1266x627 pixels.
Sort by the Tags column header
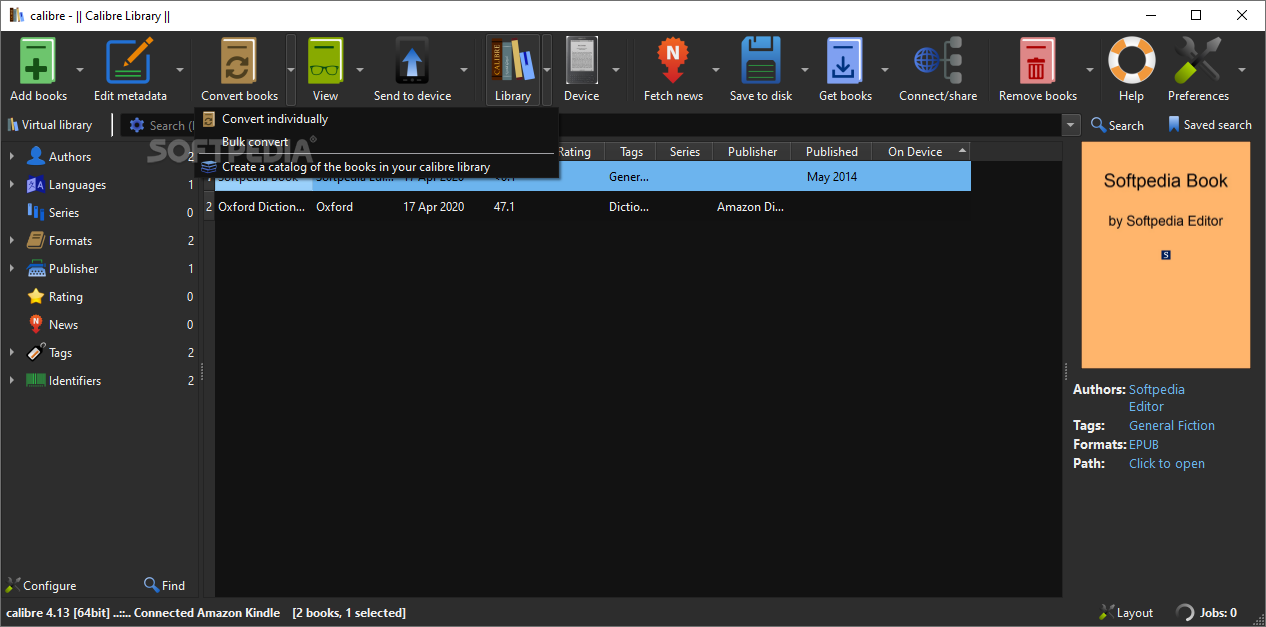point(631,152)
